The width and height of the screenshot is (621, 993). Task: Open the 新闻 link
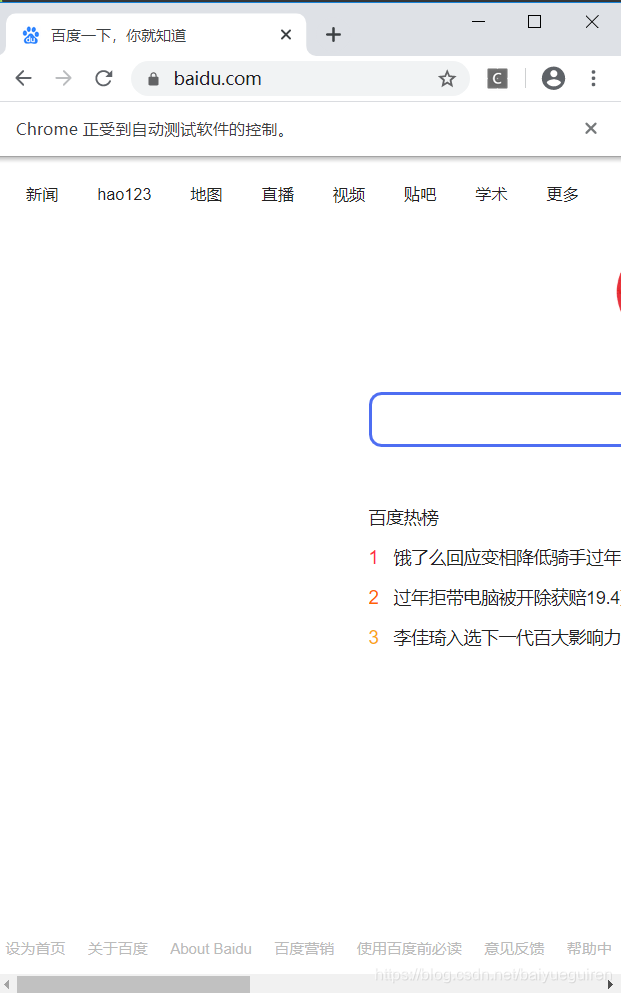(x=42, y=194)
